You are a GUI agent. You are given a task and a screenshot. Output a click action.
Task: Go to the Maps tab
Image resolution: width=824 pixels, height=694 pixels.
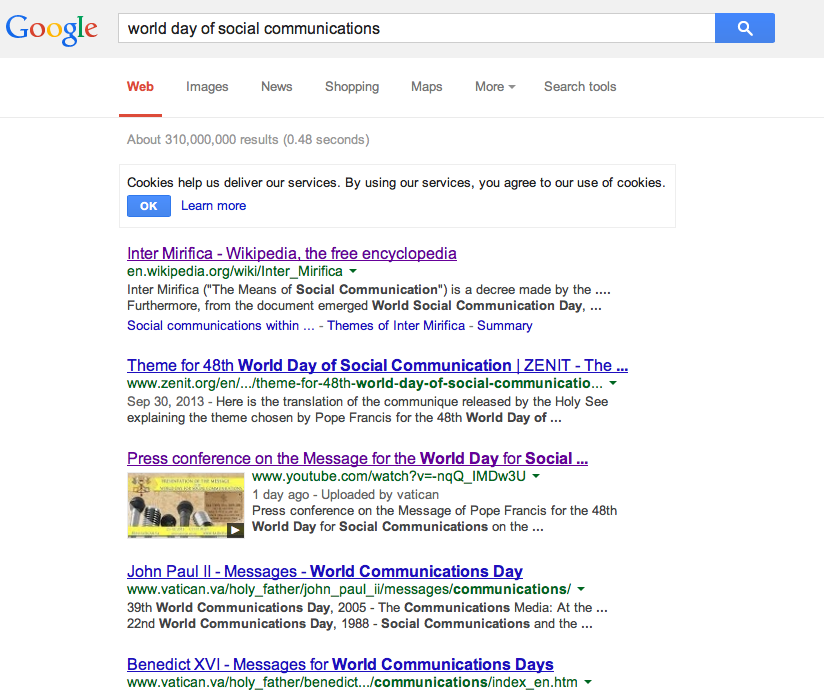(x=426, y=87)
